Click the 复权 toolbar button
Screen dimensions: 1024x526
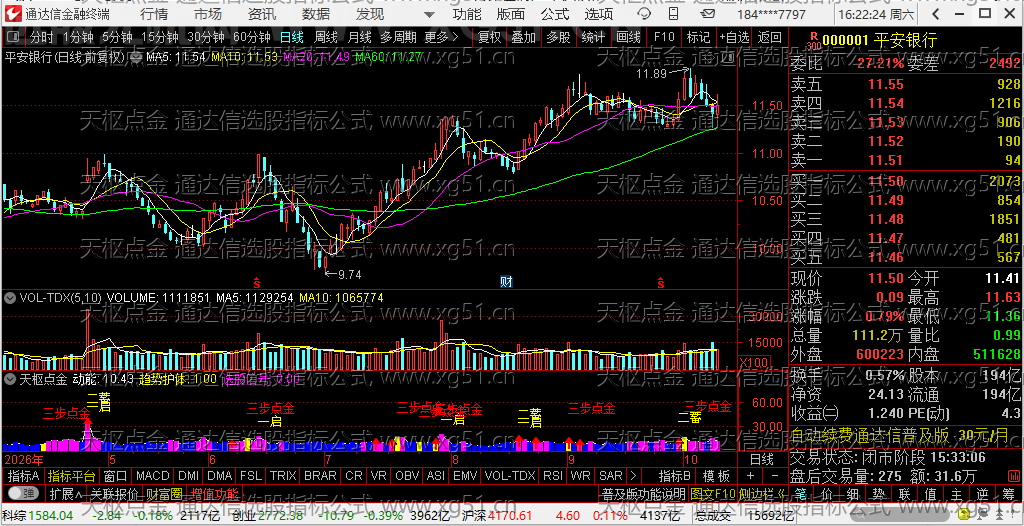[x=490, y=37]
